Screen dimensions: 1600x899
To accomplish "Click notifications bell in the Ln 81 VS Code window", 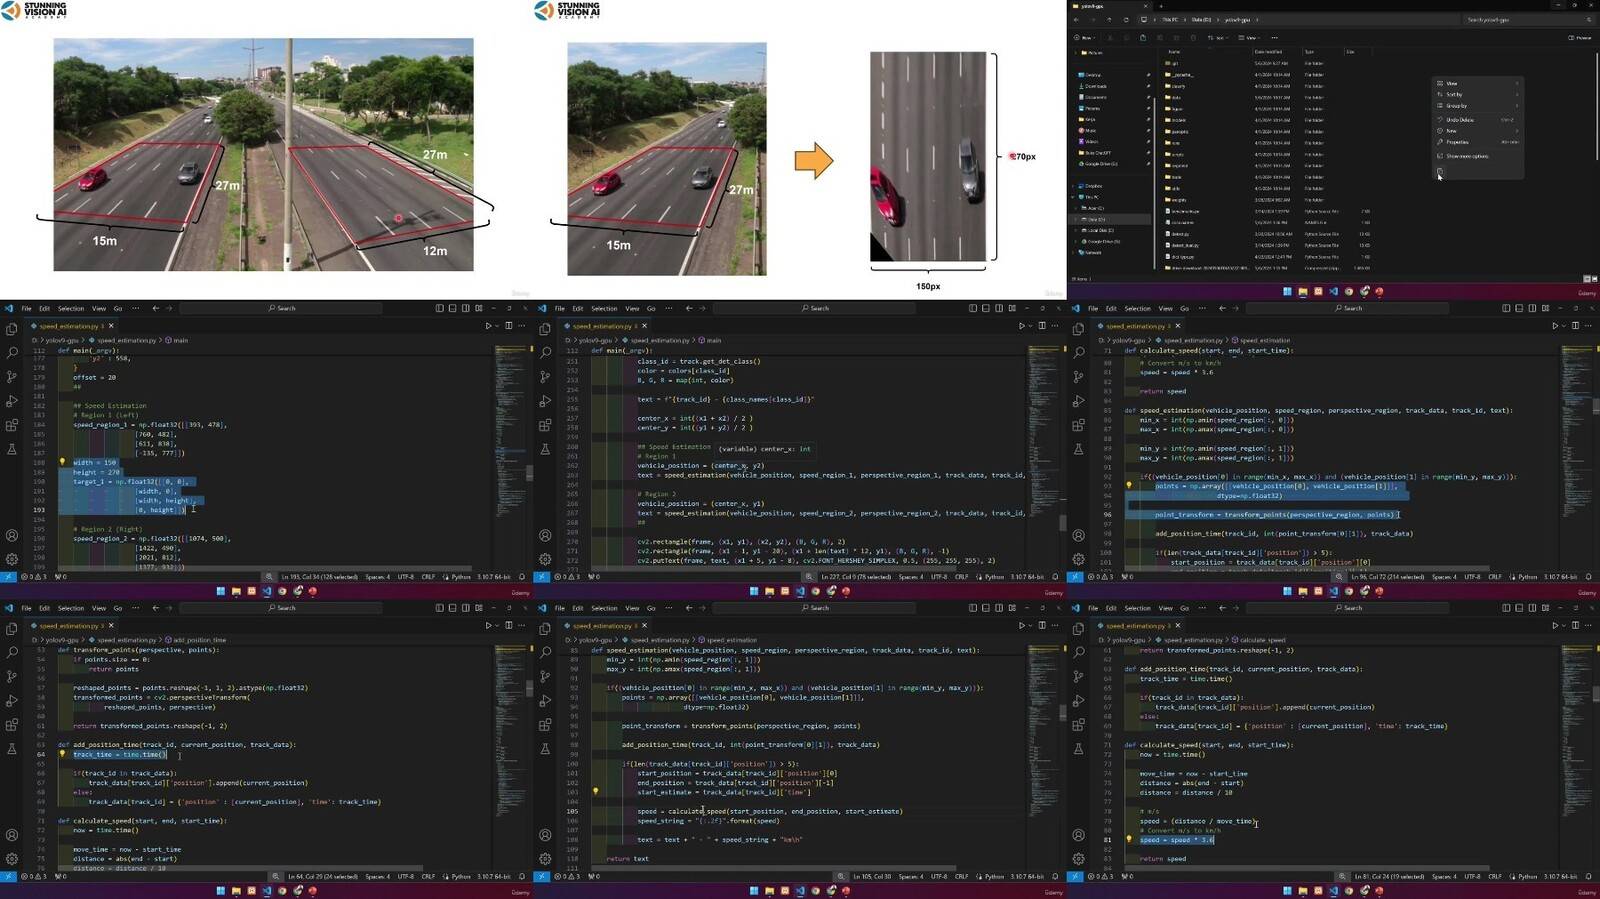I will pyautogui.click(x=1588, y=877).
